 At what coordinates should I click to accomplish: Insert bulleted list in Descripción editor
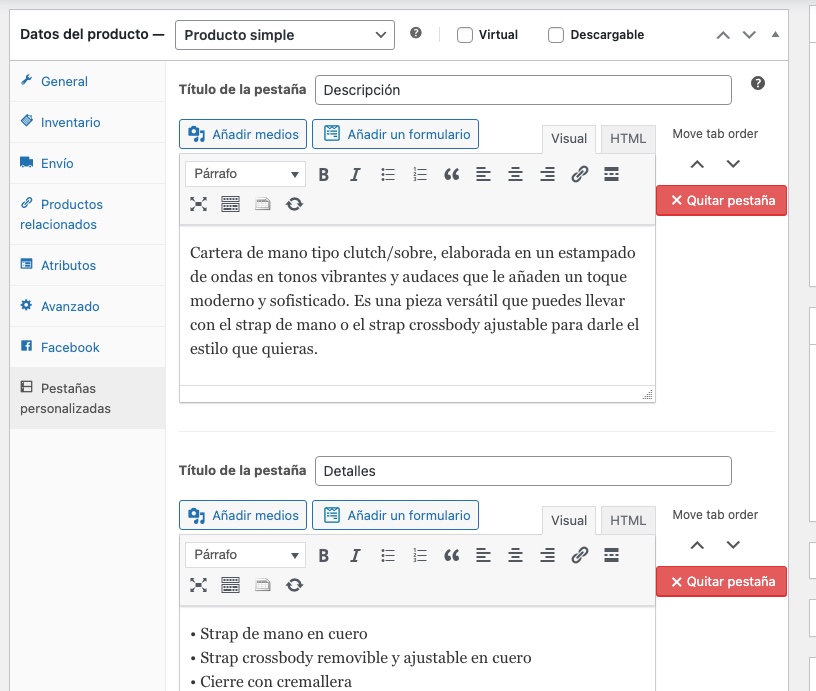pyautogui.click(x=388, y=174)
